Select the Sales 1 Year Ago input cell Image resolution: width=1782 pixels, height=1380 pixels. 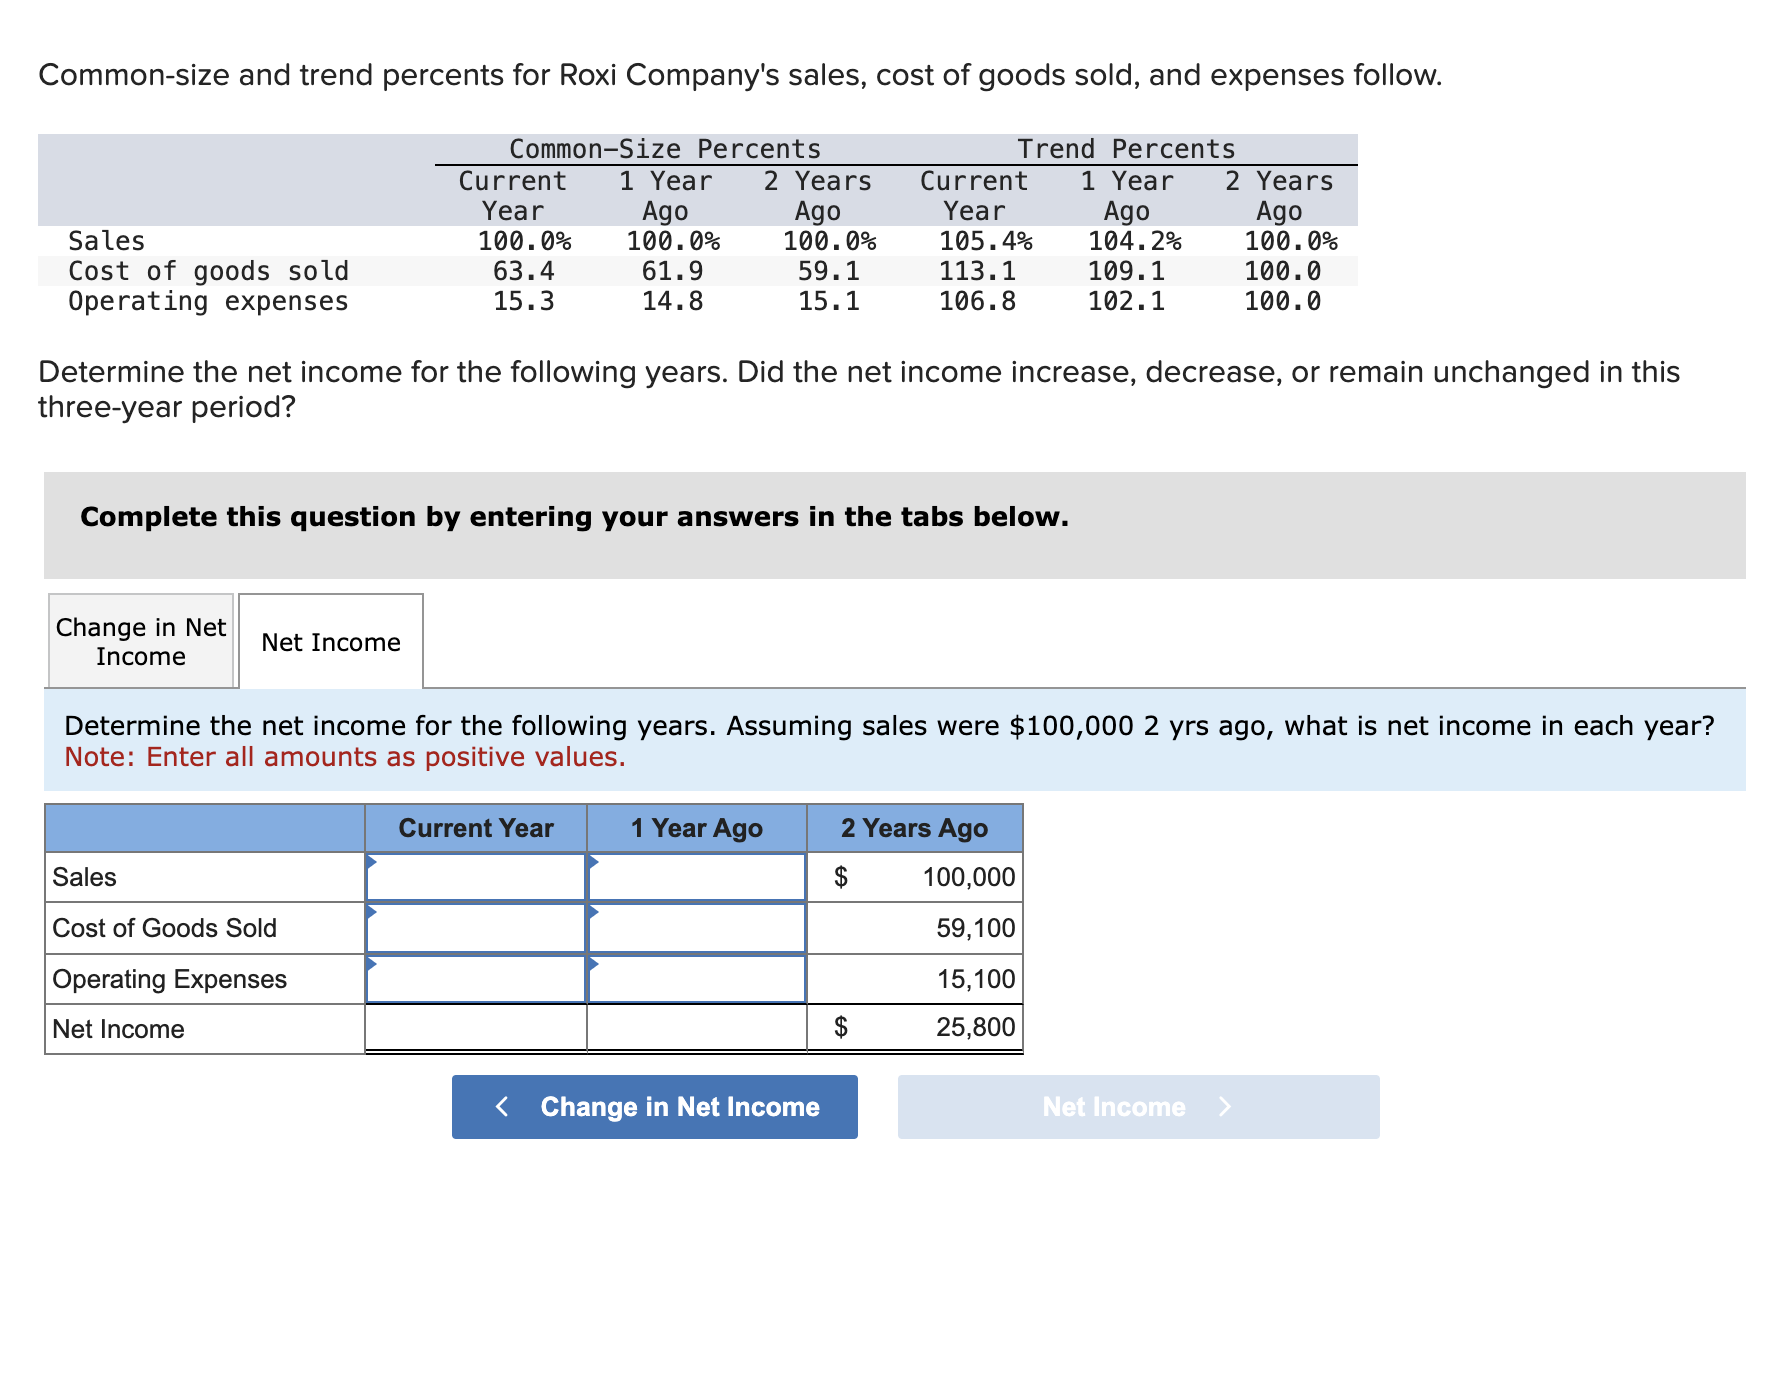[697, 877]
